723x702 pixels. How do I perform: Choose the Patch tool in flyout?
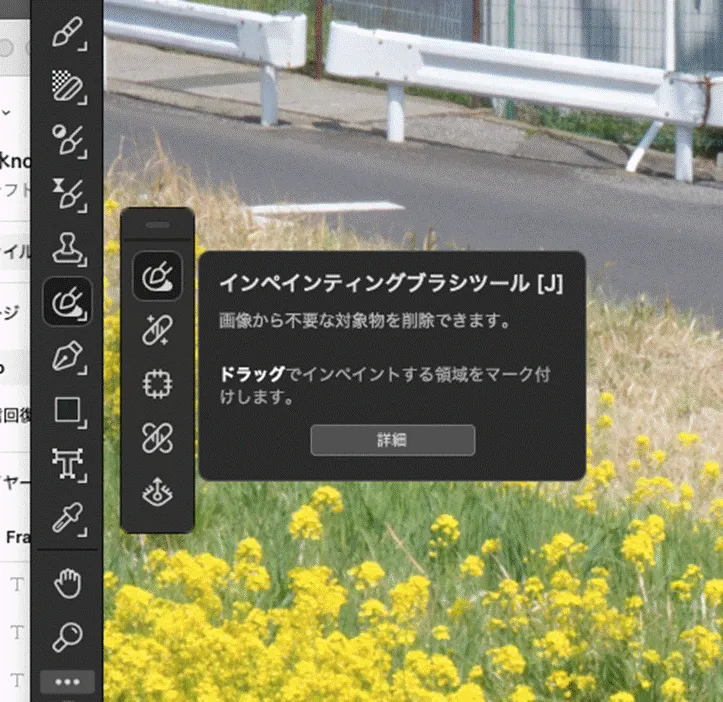point(157,384)
